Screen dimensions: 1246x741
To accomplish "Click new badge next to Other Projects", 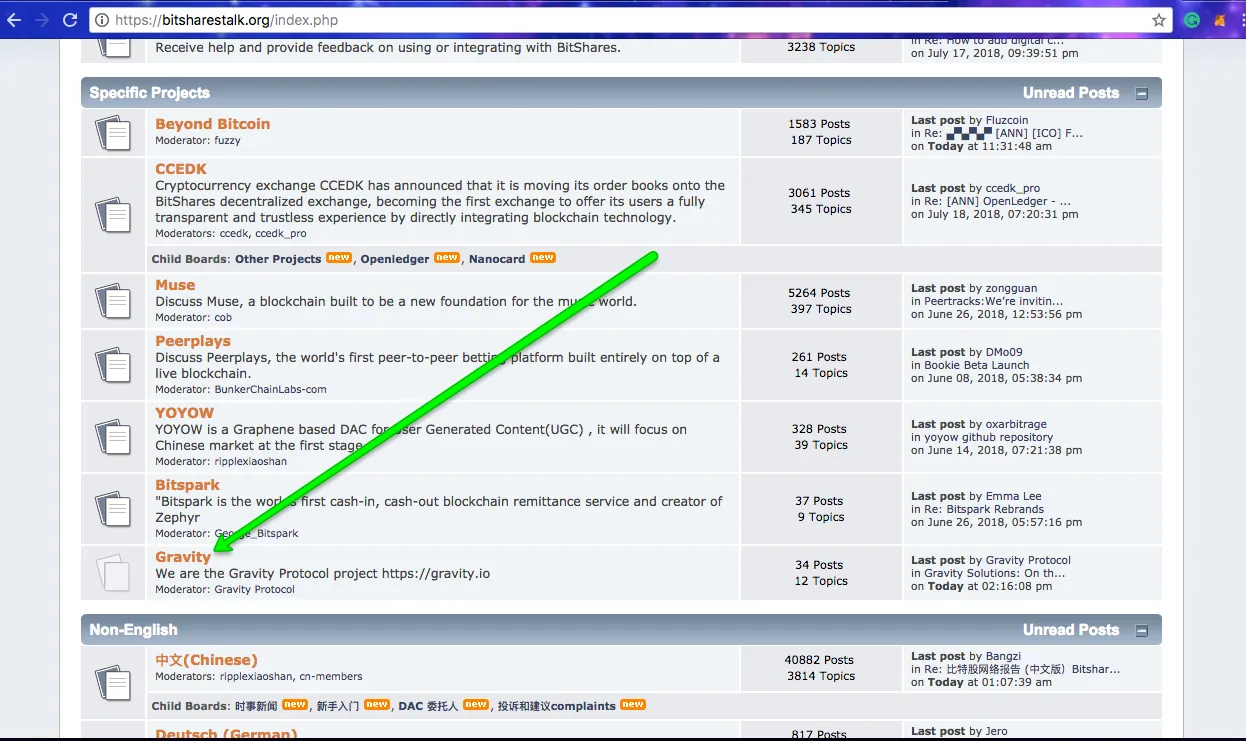I will (x=339, y=257).
